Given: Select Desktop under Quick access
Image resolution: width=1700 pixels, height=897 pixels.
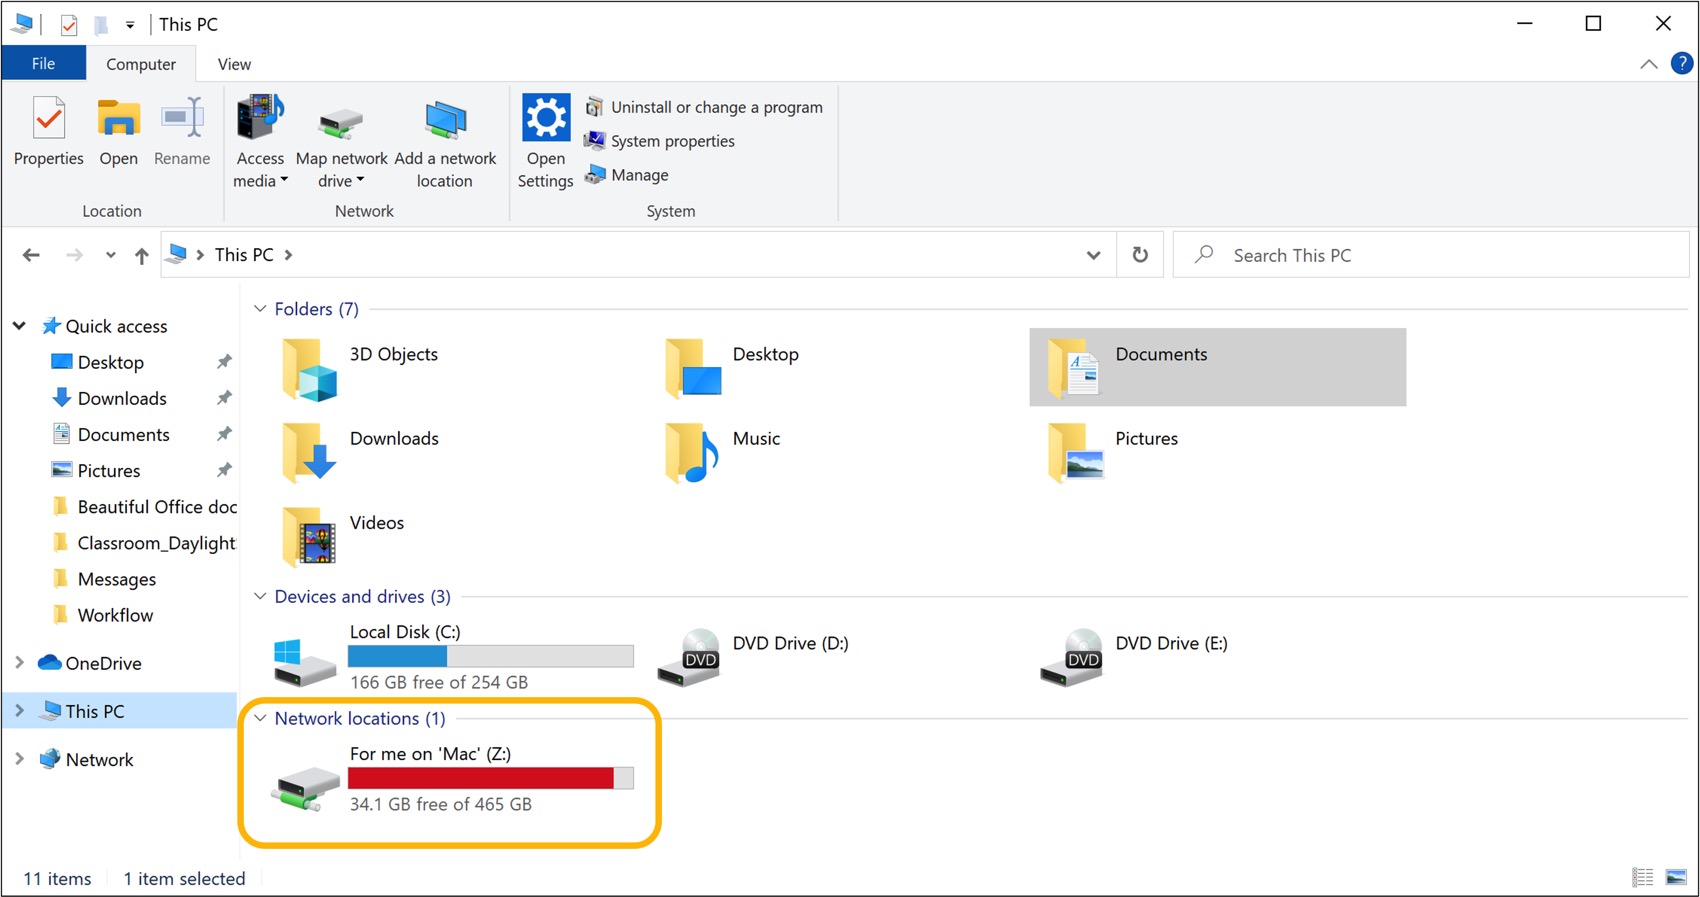Looking at the screenshot, I should click(111, 362).
